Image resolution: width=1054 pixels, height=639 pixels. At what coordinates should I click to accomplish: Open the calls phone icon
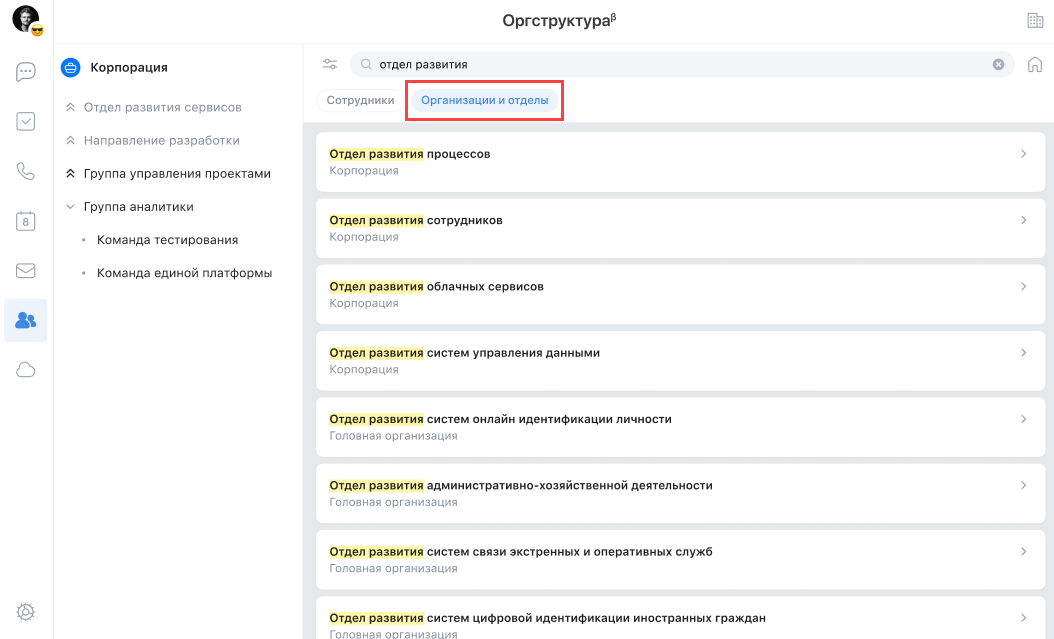tap(26, 171)
